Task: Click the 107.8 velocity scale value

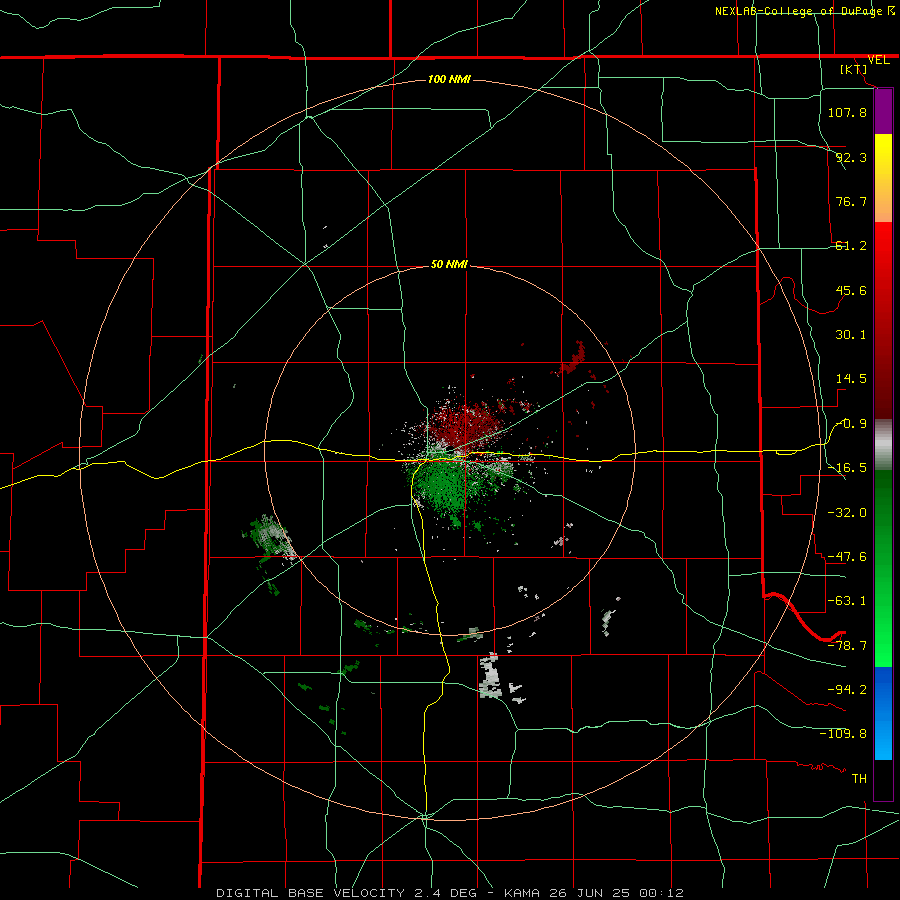Action: pos(847,112)
